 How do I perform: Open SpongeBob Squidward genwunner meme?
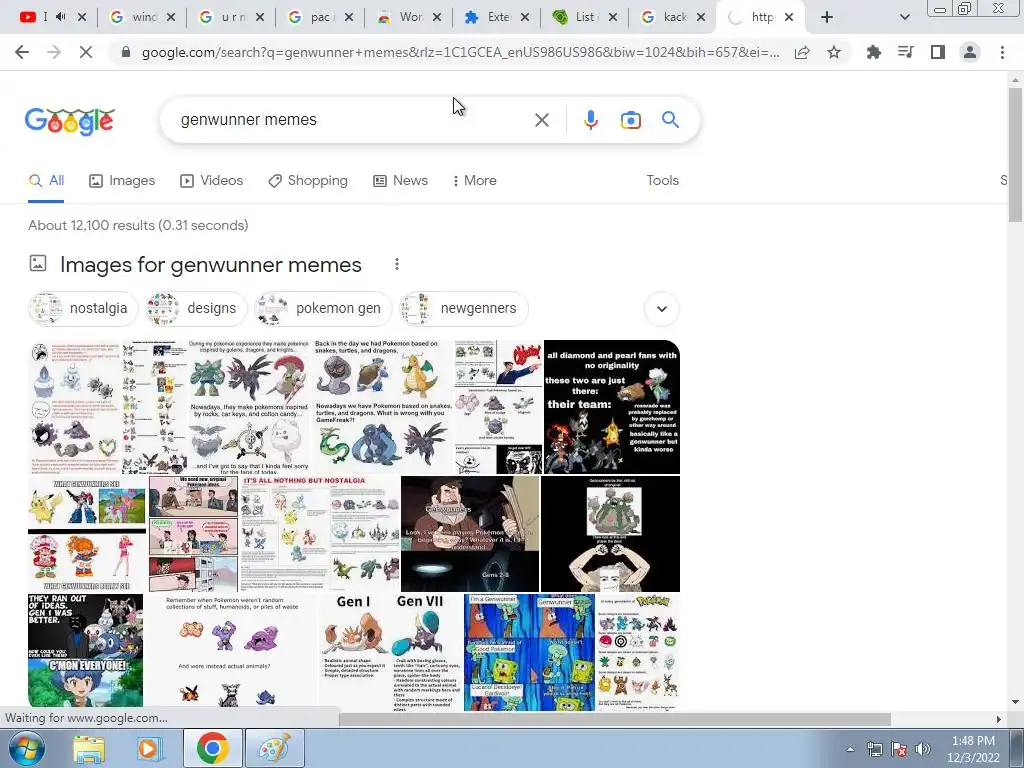pos(530,652)
